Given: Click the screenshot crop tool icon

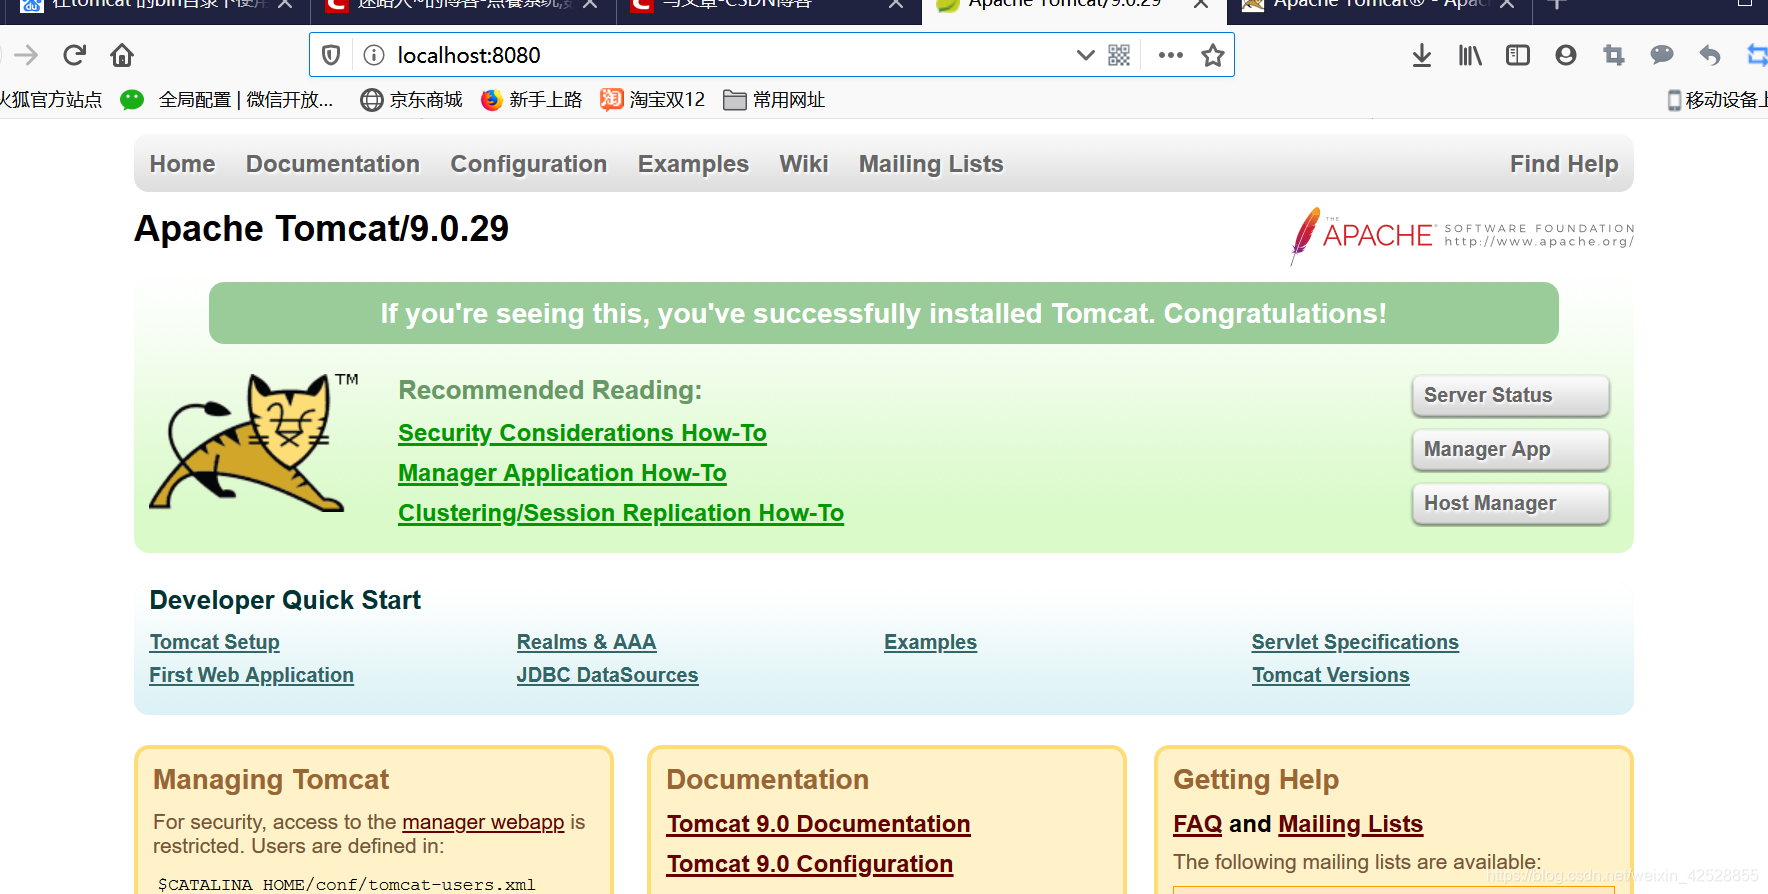Looking at the screenshot, I should point(1614,55).
